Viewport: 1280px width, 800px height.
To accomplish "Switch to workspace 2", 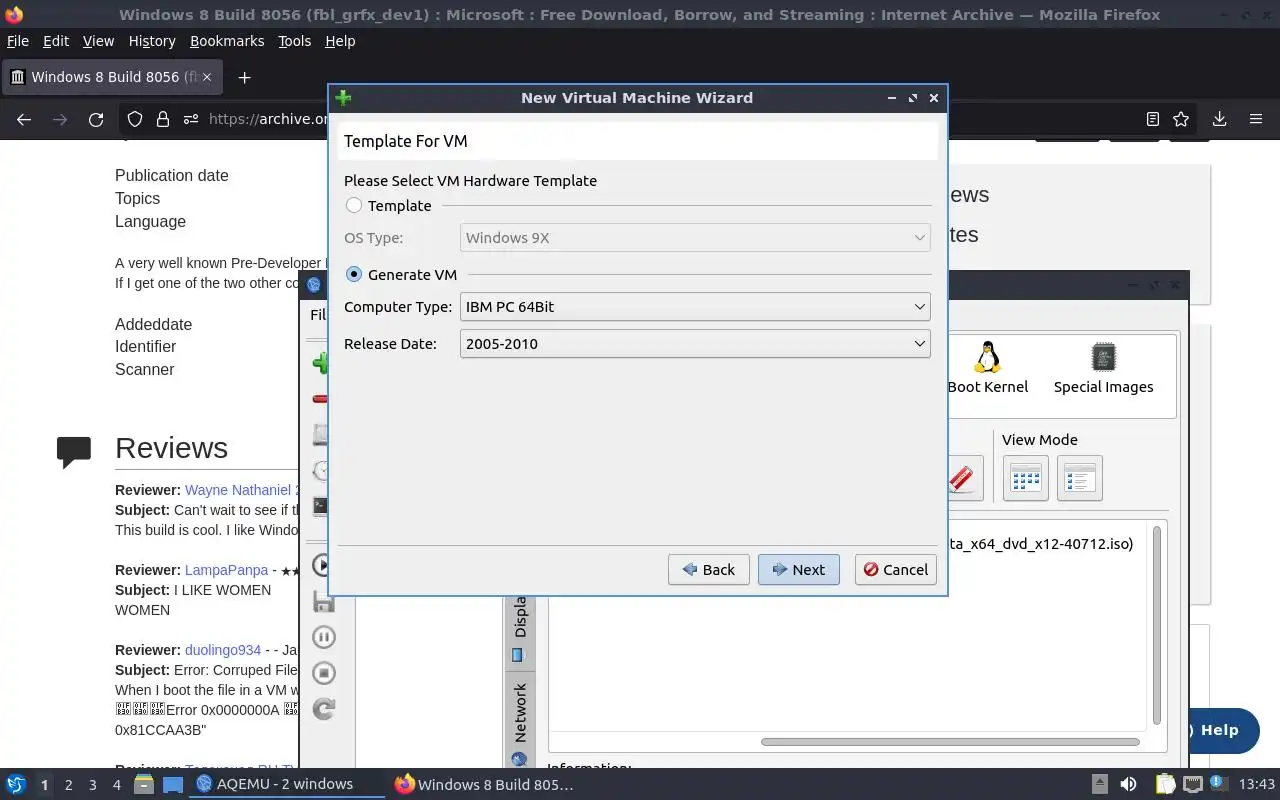I will click(68, 785).
